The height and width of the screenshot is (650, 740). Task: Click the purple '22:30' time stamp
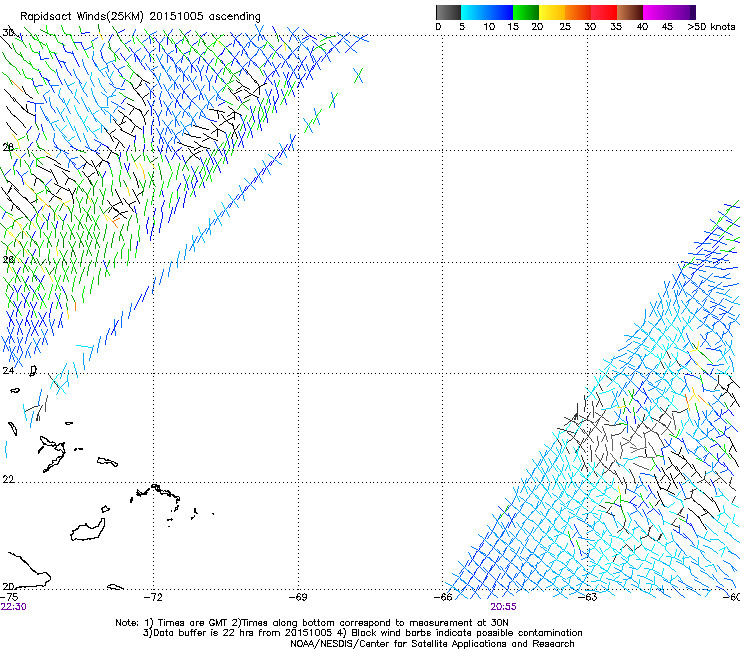point(14,607)
